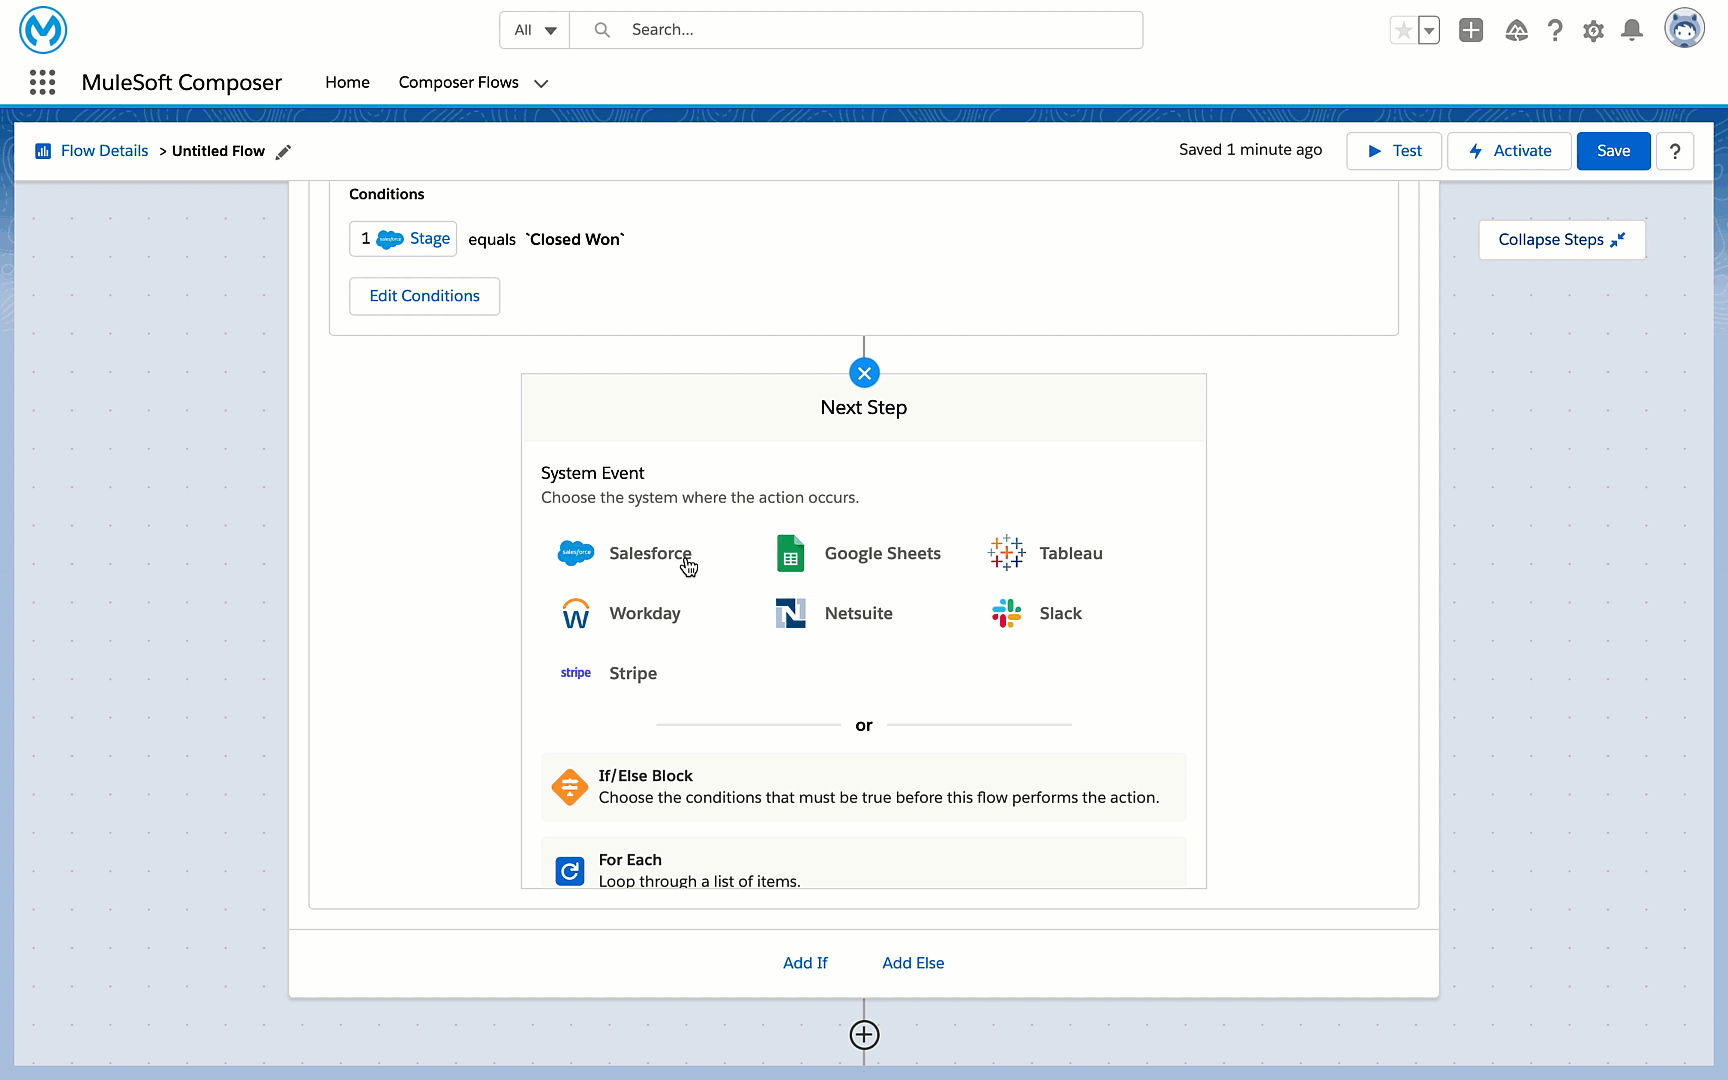Choose the Netsuite icon

click(x=791, y=613)
